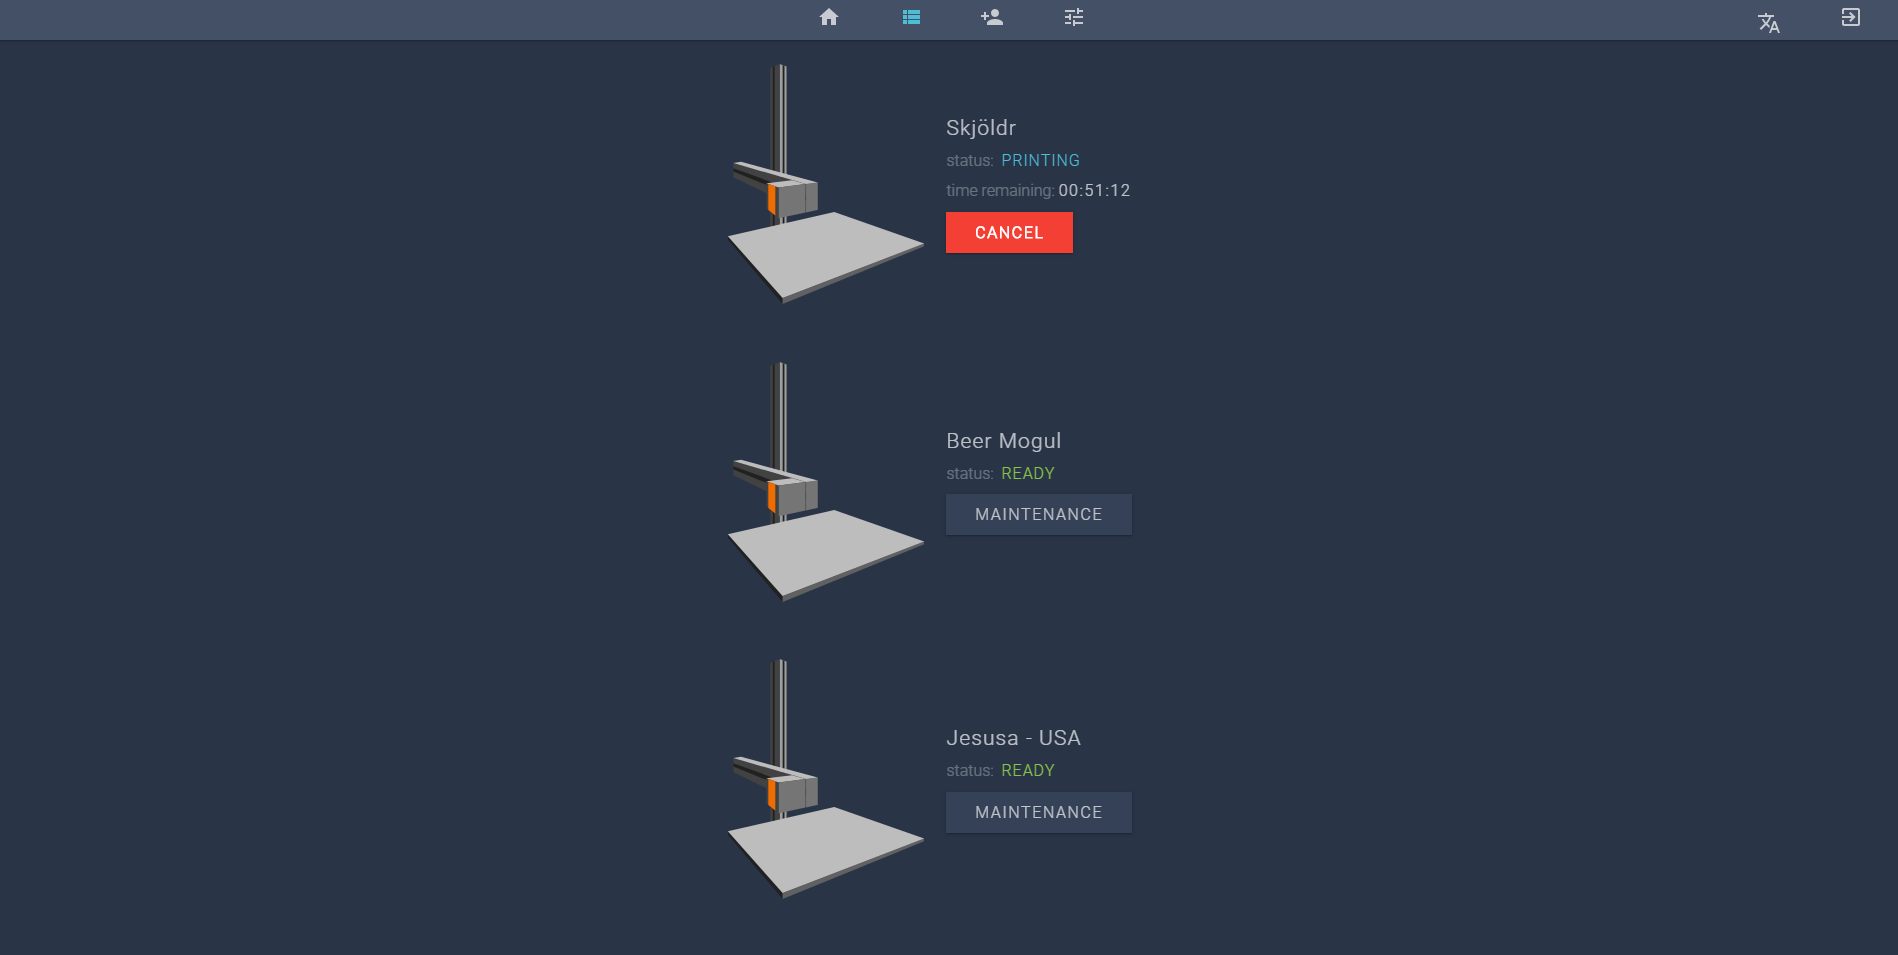
Task: Go to the Home page icon
Action: 828,17
